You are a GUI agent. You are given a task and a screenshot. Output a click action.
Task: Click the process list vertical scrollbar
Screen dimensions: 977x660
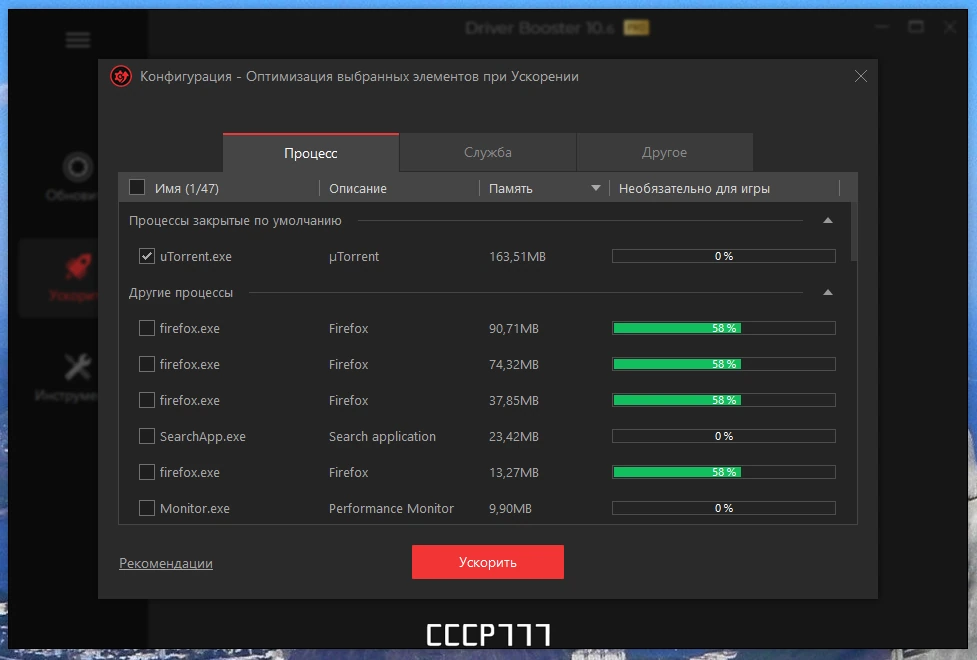[x=854, y=231]
